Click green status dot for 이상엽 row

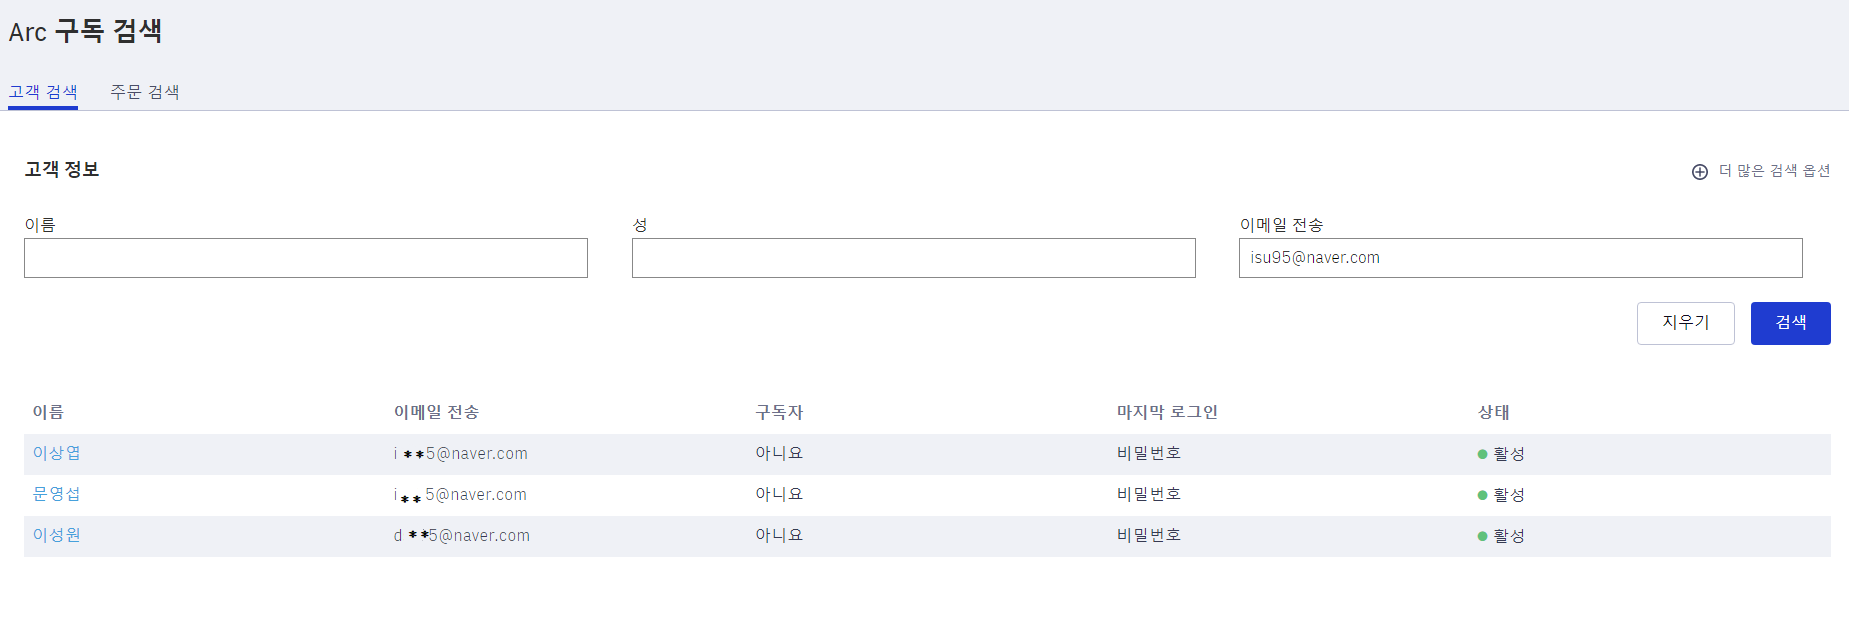(1482, 454)
